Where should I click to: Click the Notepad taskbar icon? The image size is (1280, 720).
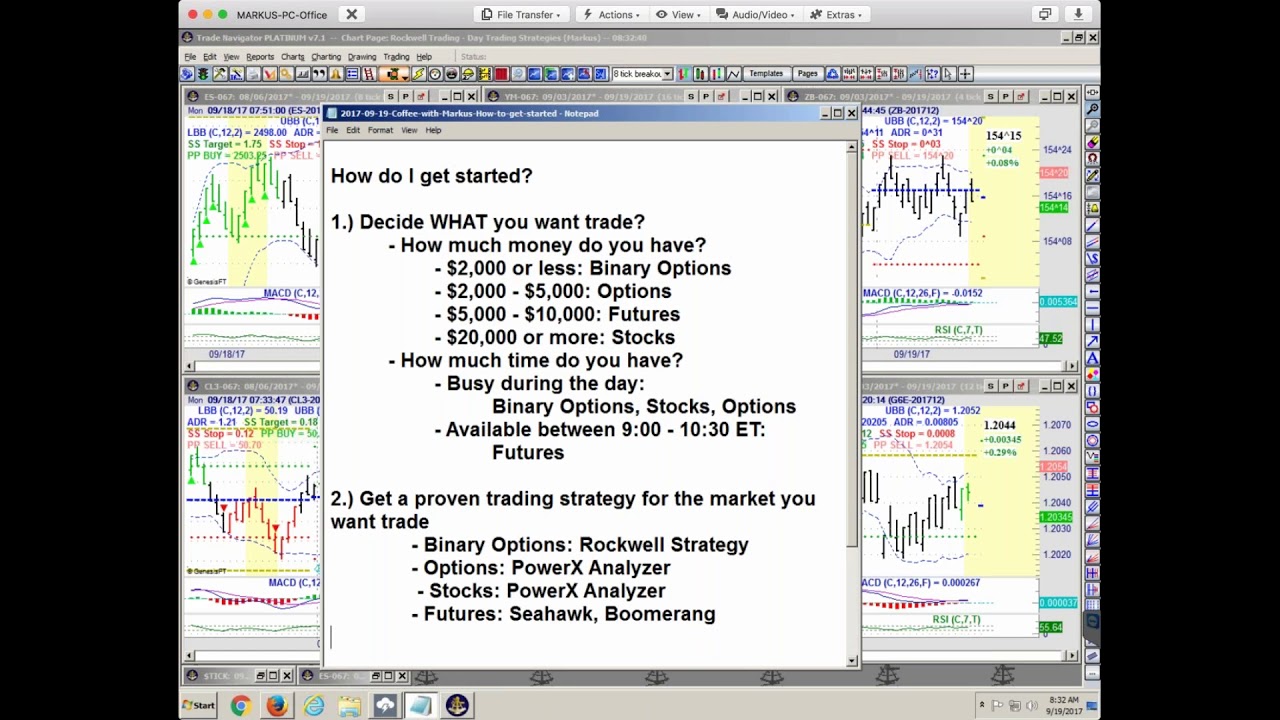click(421, 706)
